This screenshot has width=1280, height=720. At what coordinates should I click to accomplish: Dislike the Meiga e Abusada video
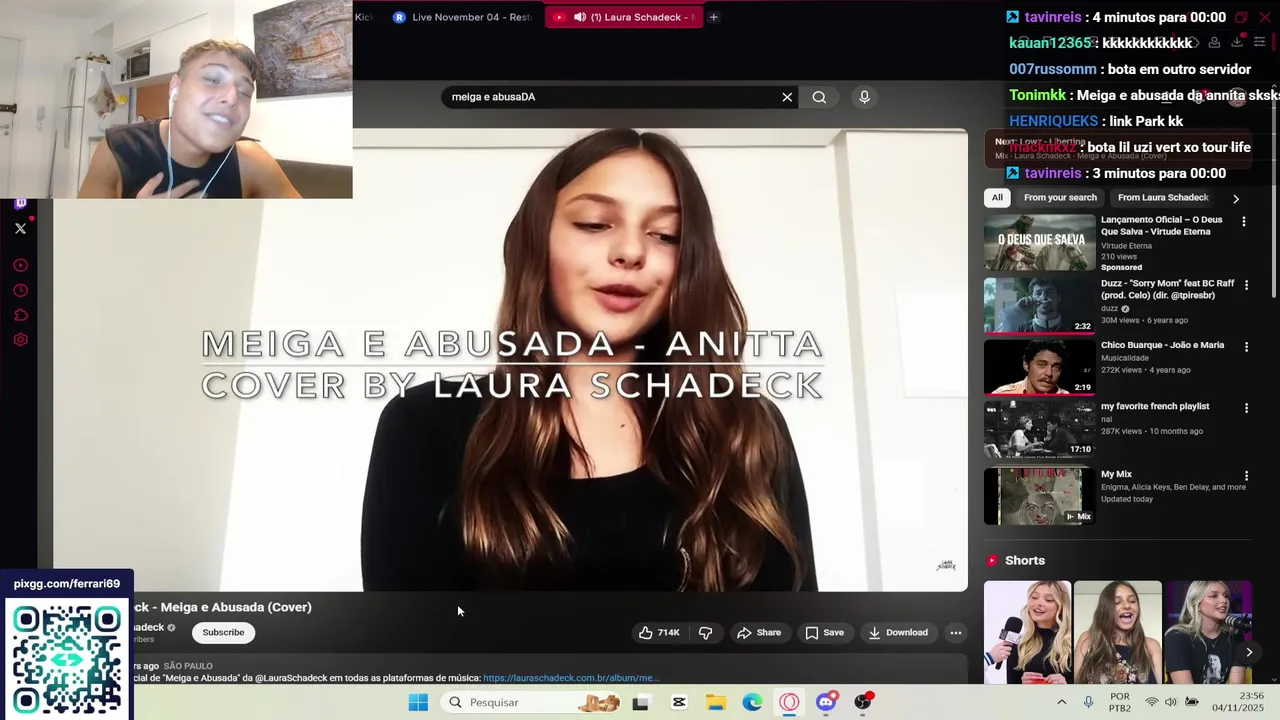coord(706,632)
